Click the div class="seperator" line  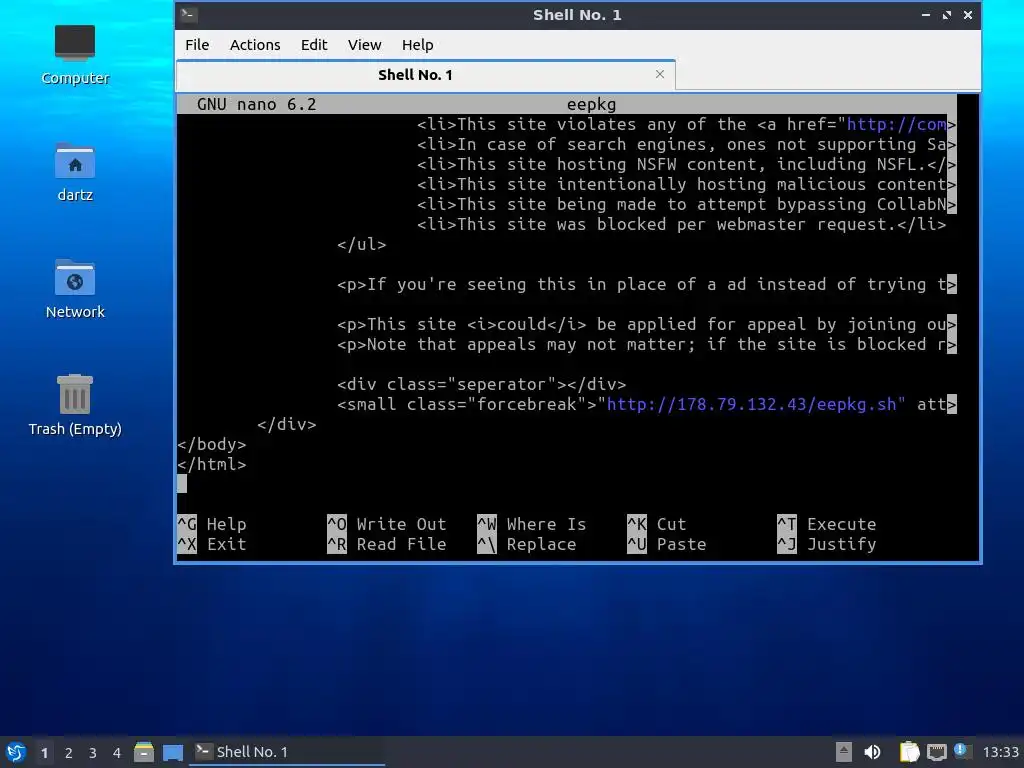482,384
